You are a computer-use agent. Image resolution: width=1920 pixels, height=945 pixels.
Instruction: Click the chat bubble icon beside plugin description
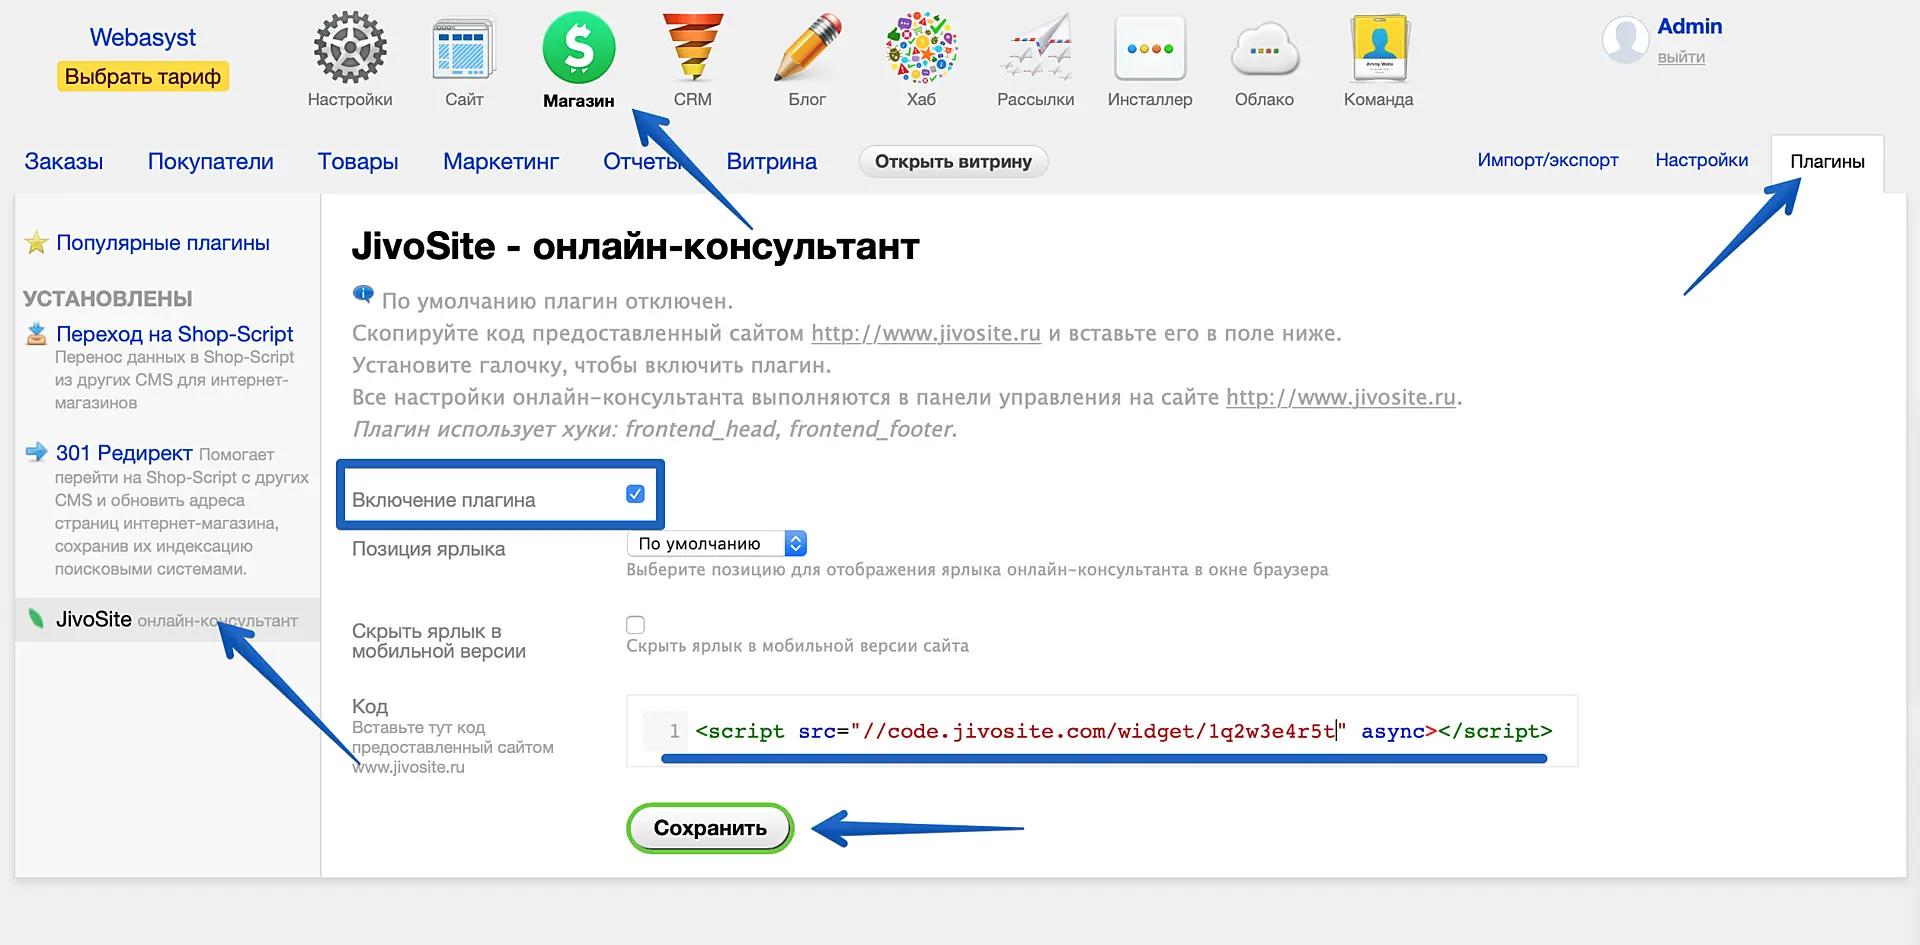pyautogui.click(x=363, y=295)
